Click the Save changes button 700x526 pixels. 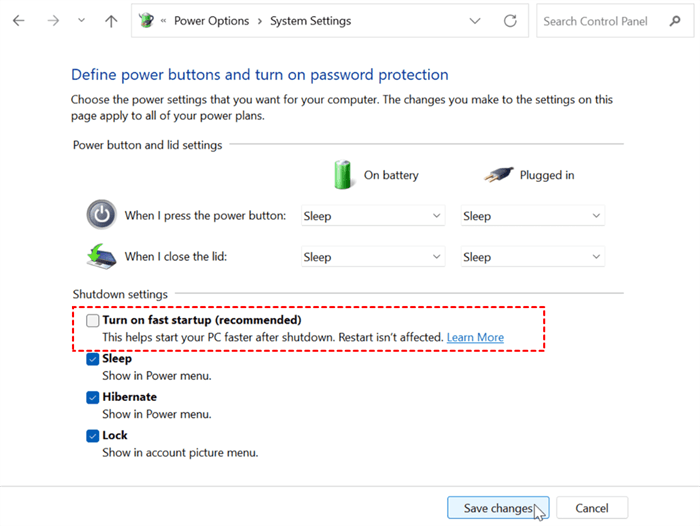(x=498, y=508)
